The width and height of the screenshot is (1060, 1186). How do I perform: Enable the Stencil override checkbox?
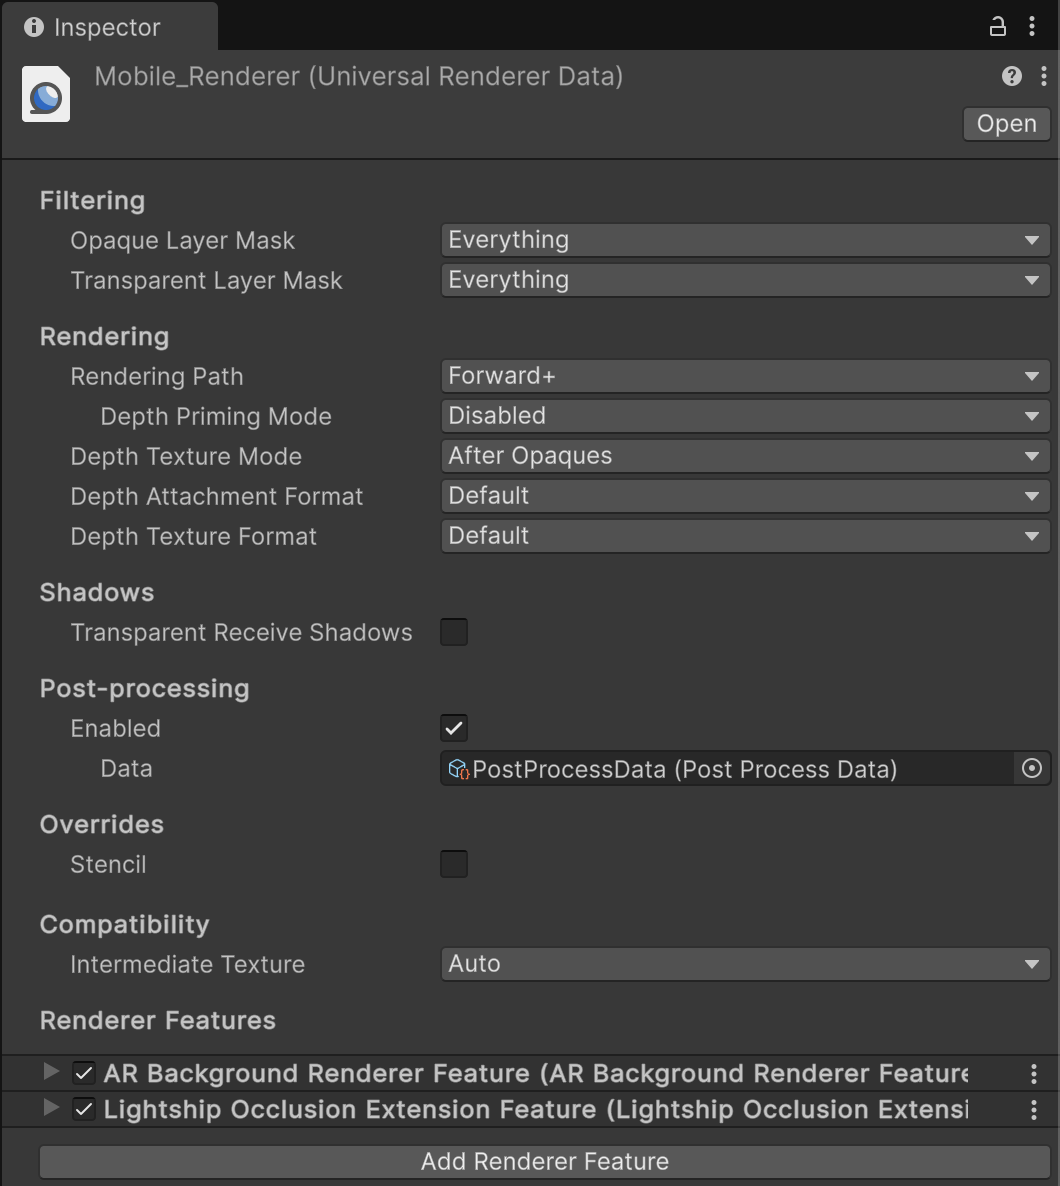point(454,864)
